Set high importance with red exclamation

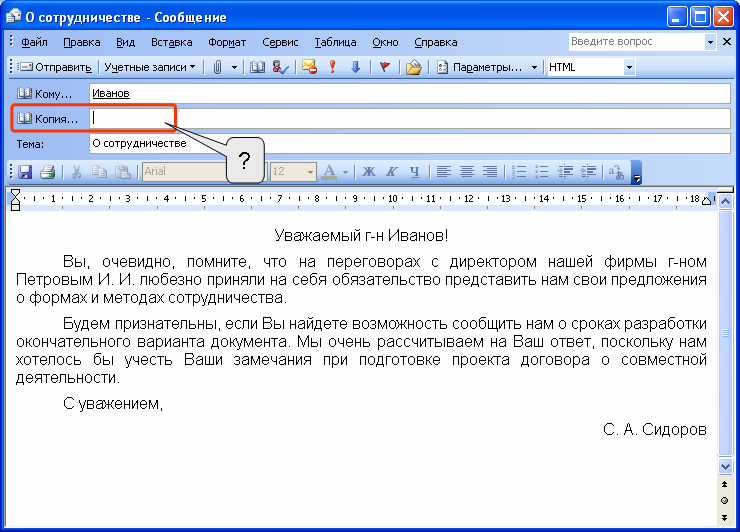(333, 68)
